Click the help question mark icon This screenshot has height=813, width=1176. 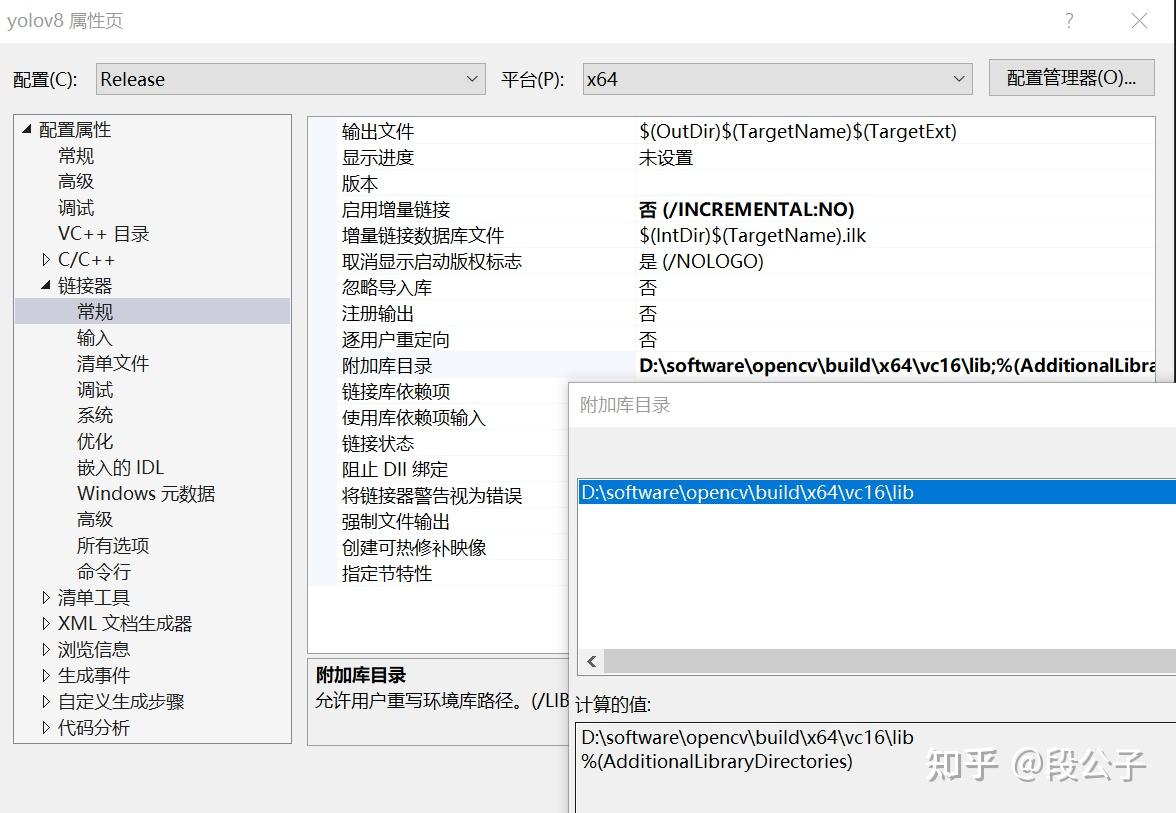(x=1068, y=20)
